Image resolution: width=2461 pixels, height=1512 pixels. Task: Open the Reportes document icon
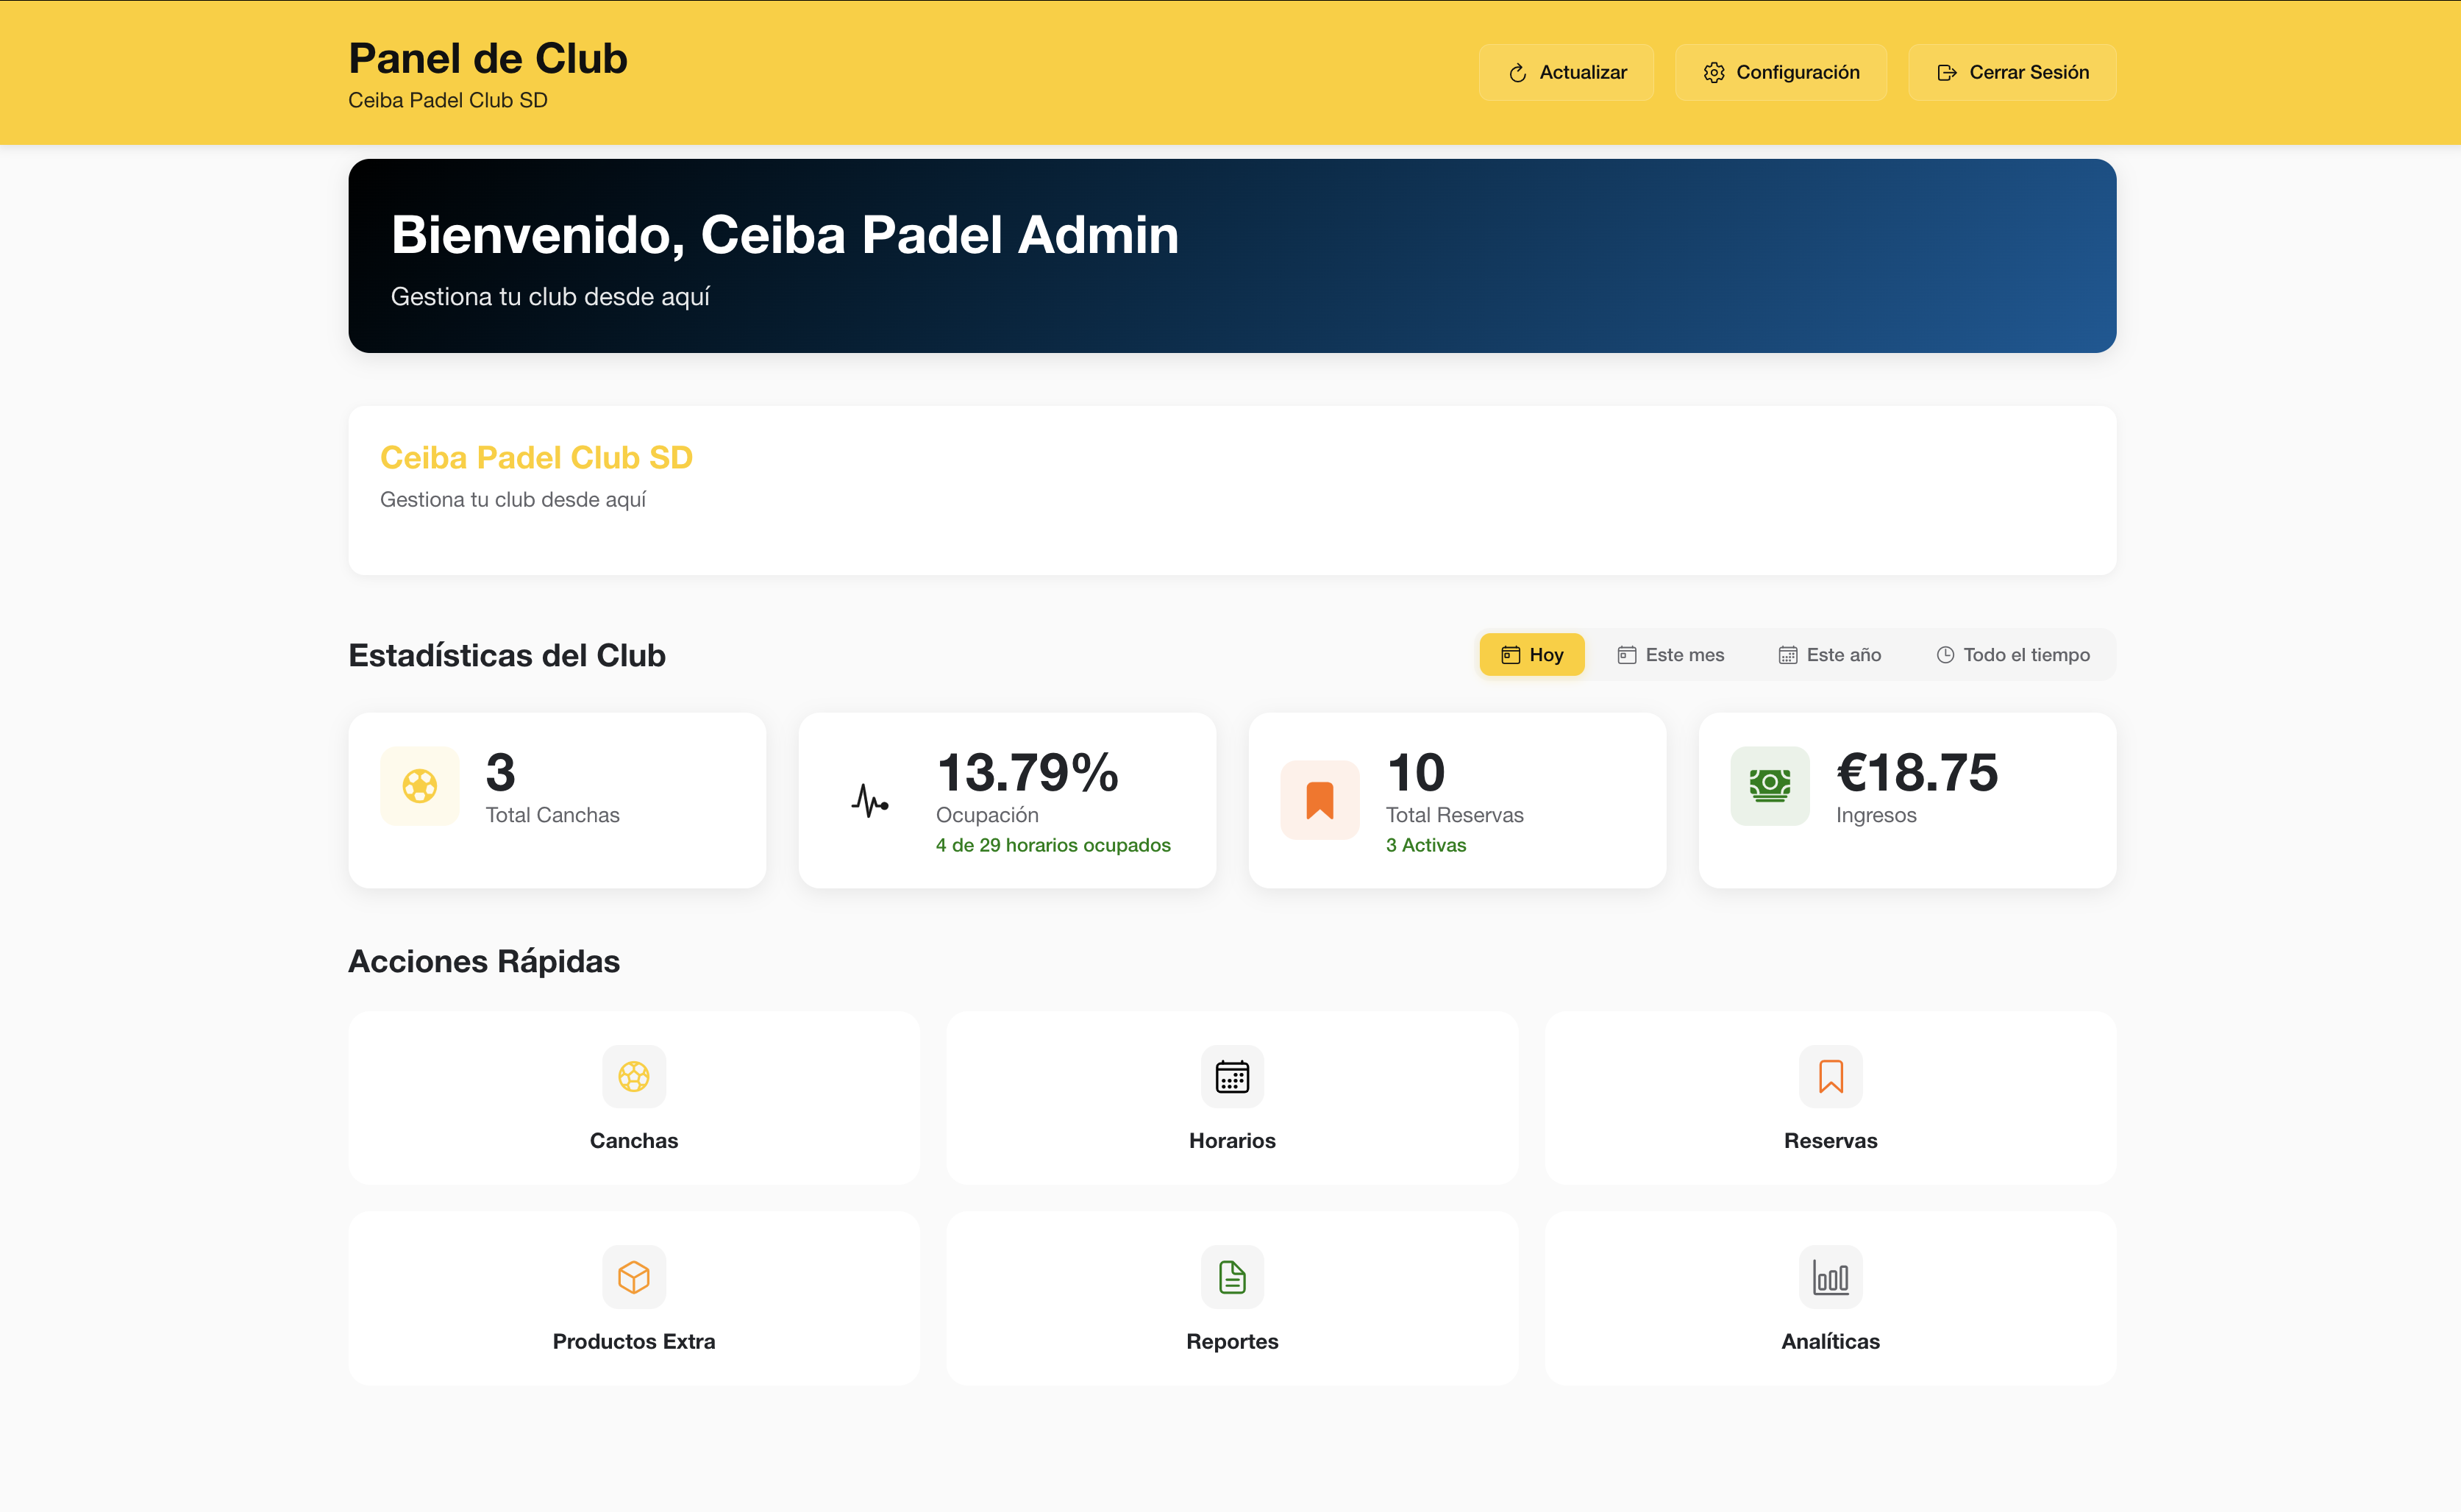click(1231, 1277)
